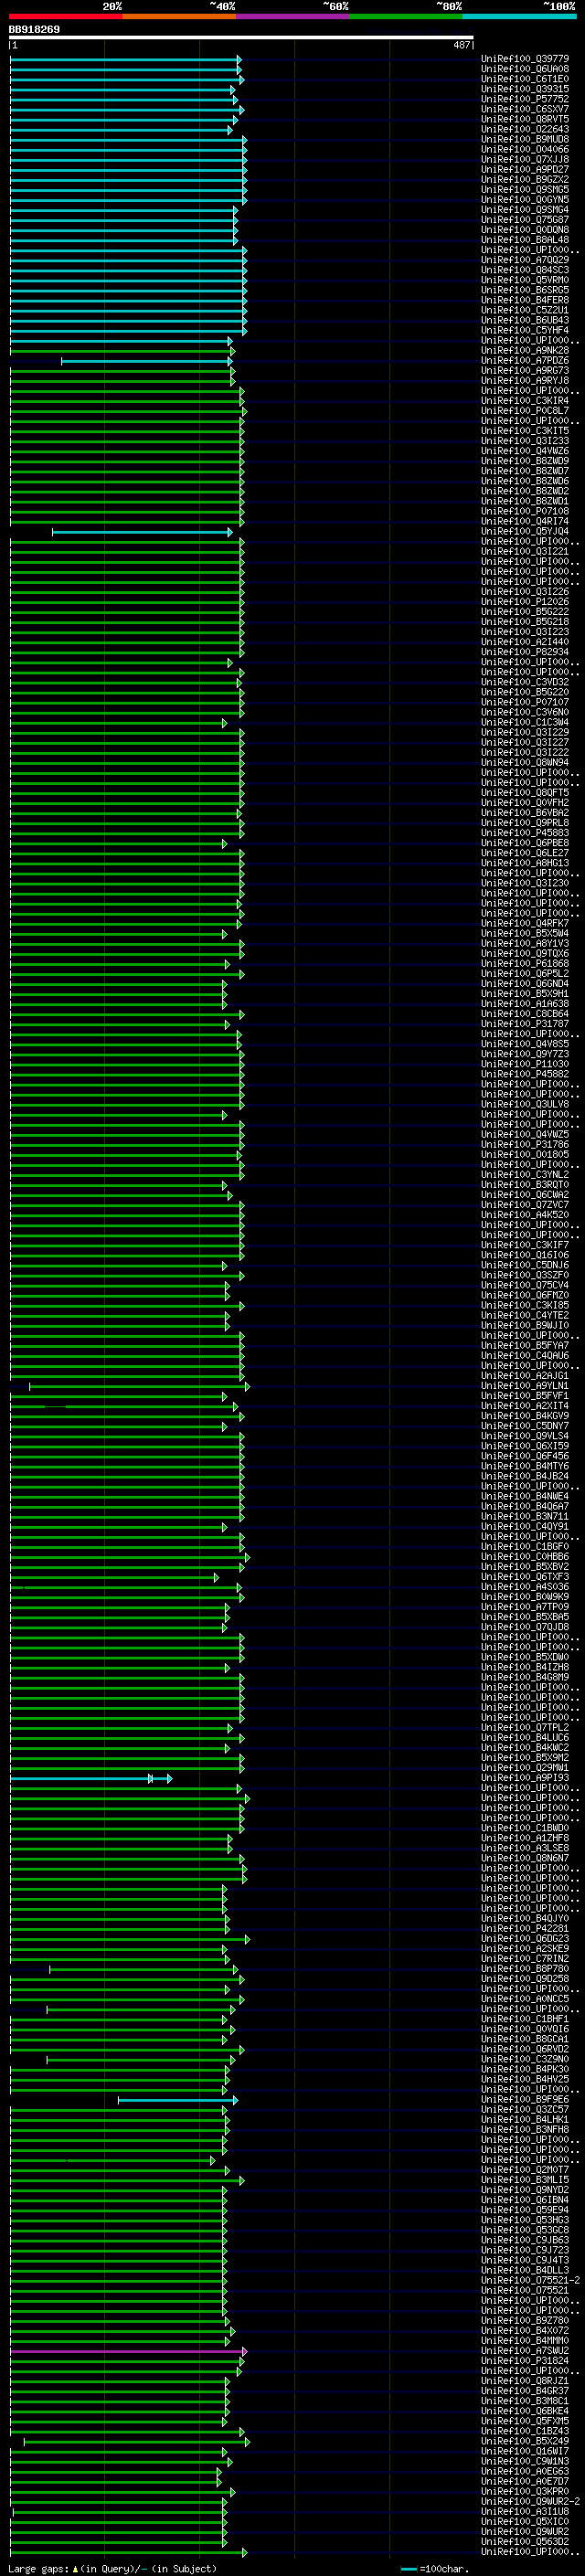This screenshot has height=2576, width=585.
Task: Select label UniRef100_Q5XIC0
Action: tap(525, 2521)
